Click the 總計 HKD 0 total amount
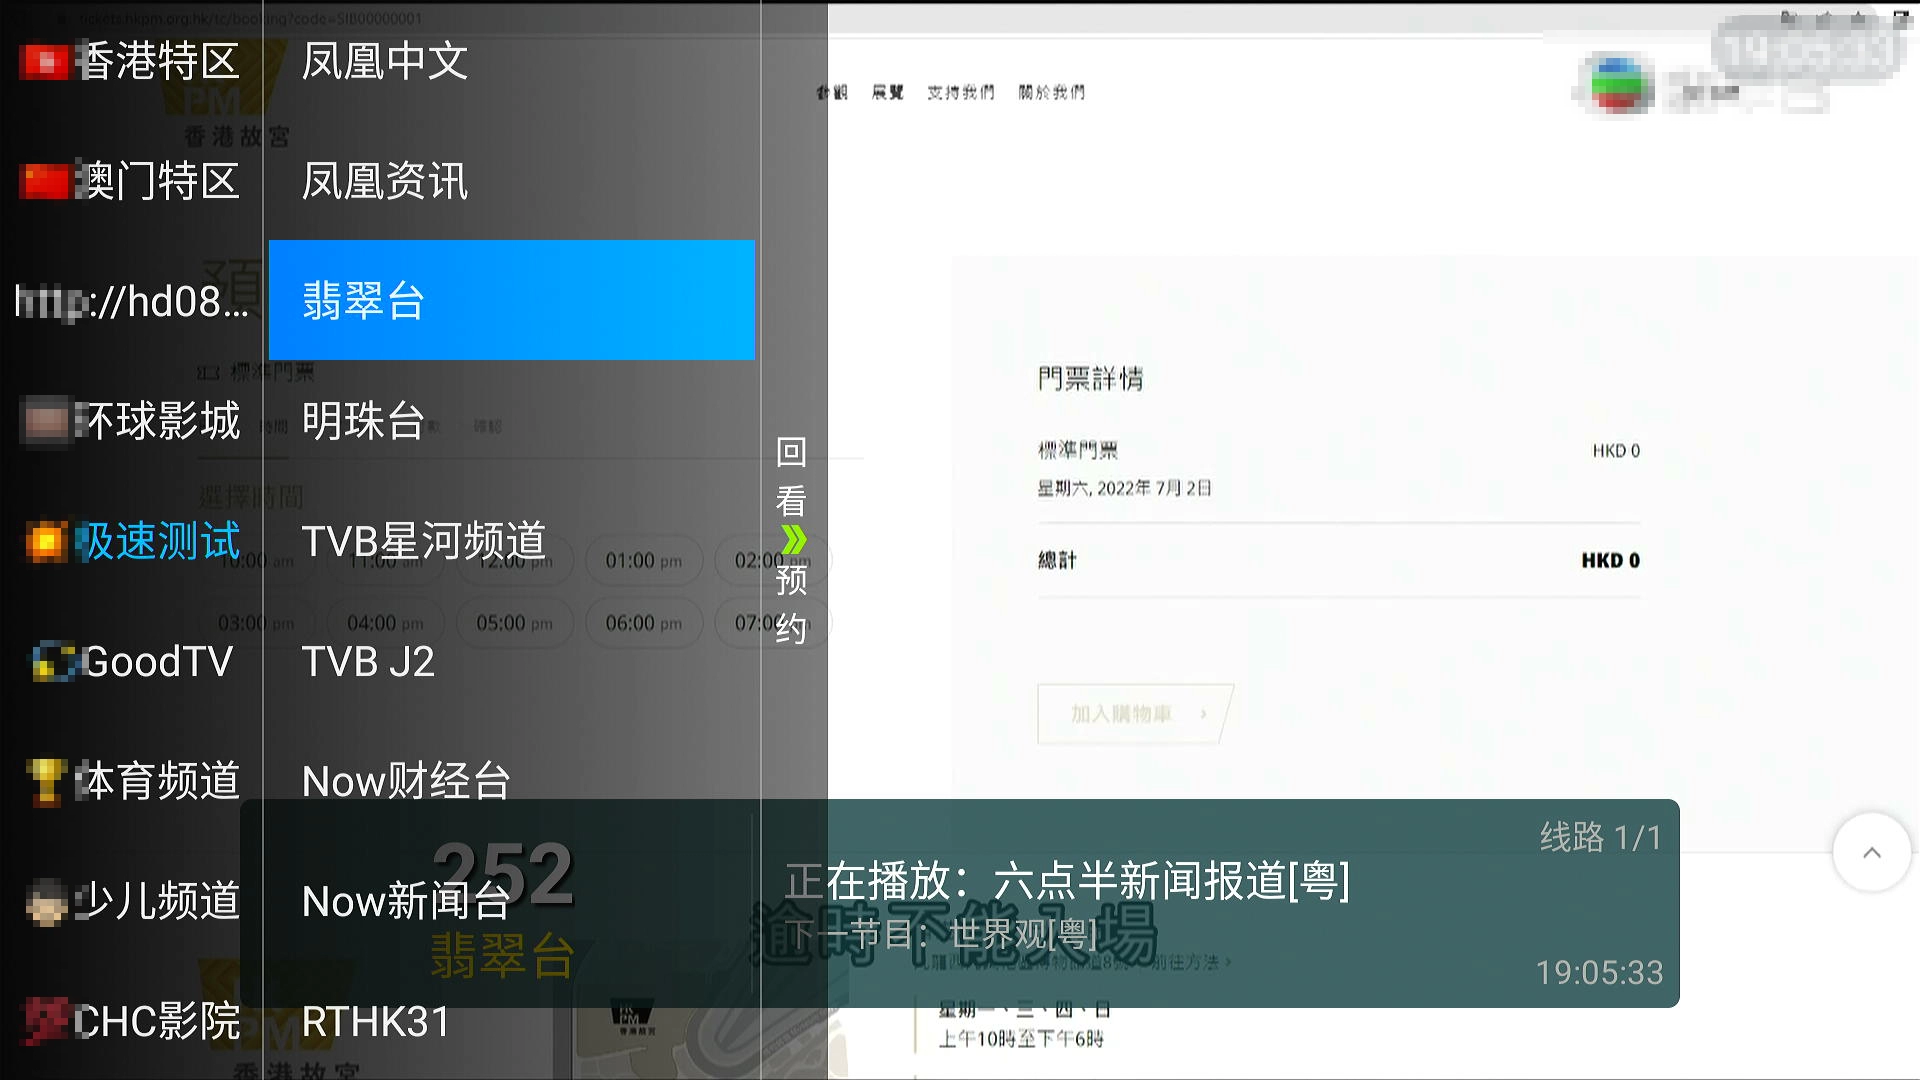This screenshot has height=1080, width=1920. click(1339, 560)
